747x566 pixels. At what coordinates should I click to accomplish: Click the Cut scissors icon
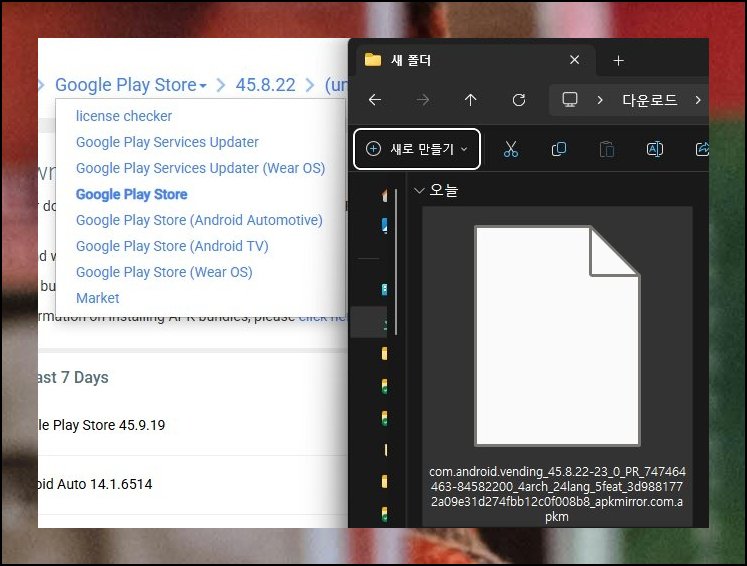[x=511, y=149]
